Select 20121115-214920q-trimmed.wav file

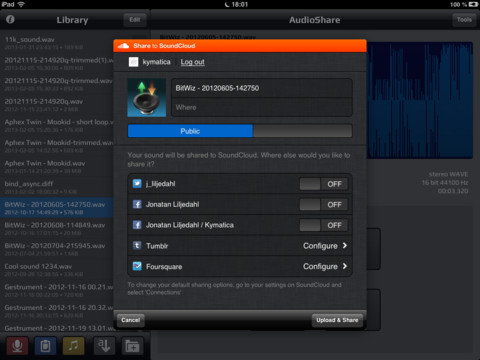coord(57,84)
